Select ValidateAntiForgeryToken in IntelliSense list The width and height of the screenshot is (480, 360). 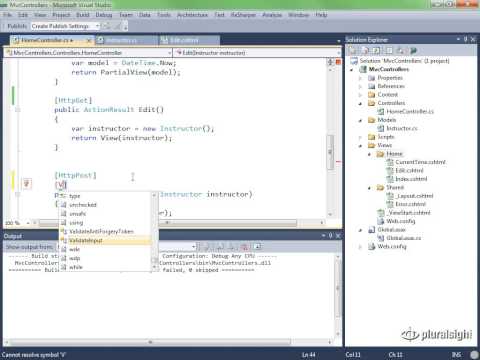[x=102, y=231]
